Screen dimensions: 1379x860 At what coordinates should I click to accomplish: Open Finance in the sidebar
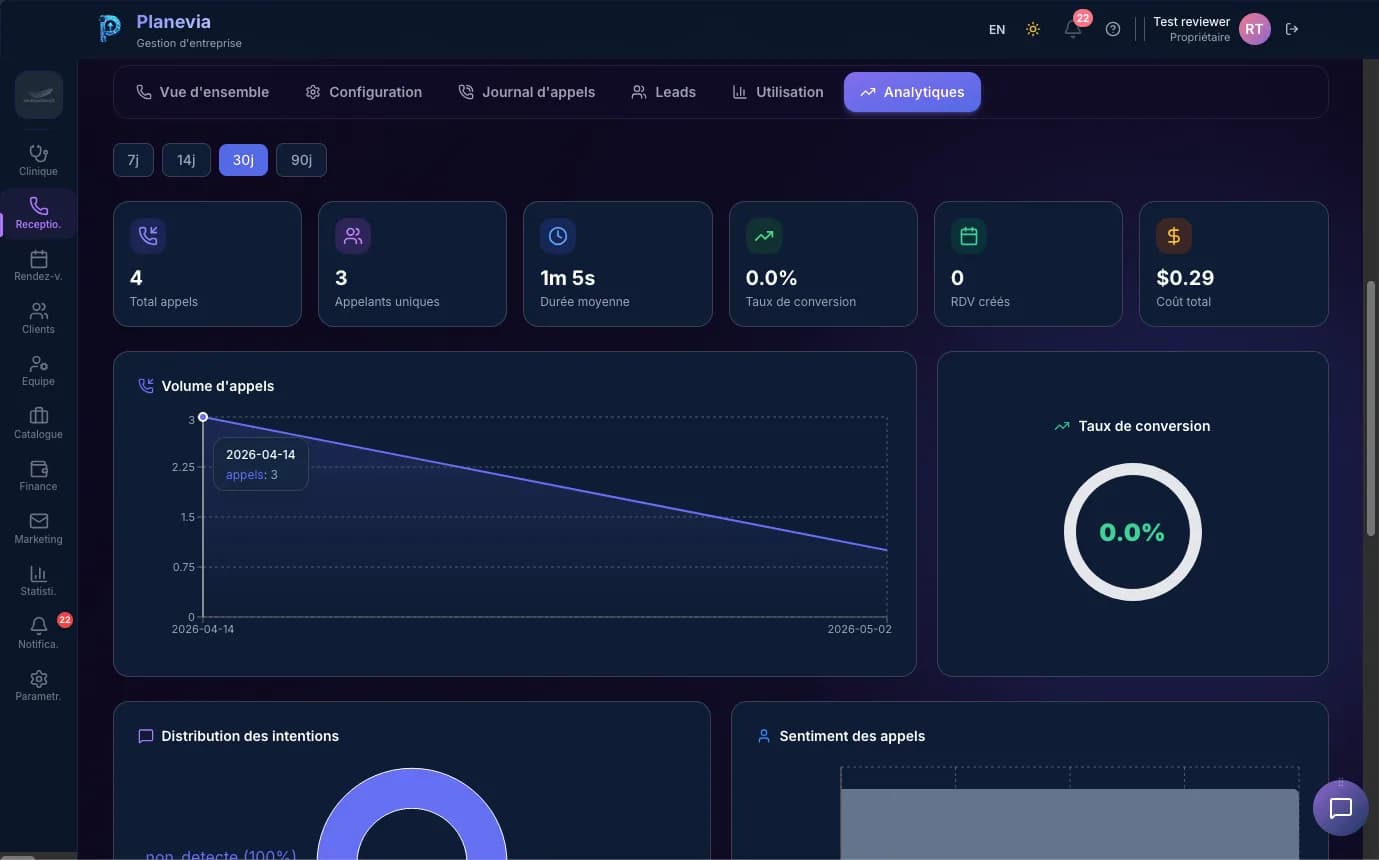pyautogui.click(x=38, y=476)
